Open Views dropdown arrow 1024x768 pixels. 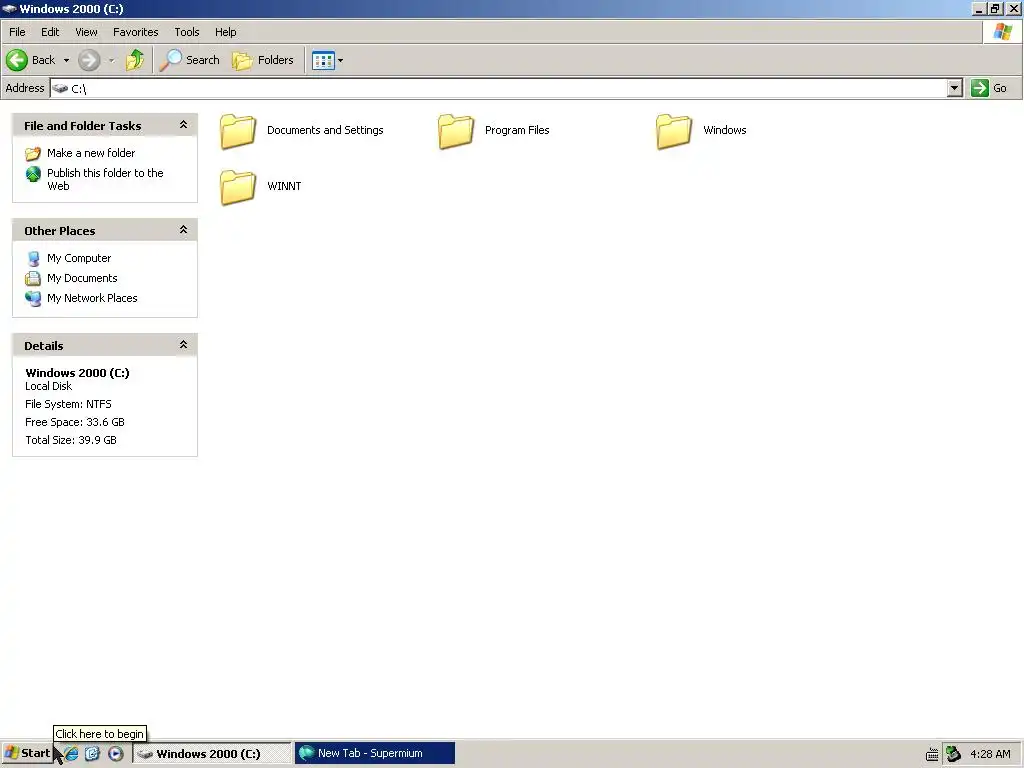click(340, 60)
